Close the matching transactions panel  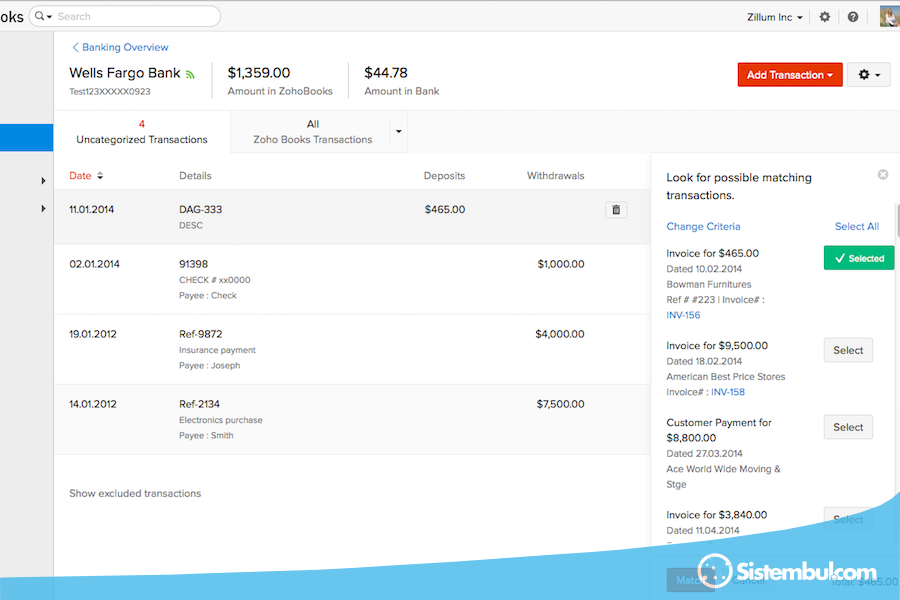pyautogui.click(x=883, y=175)
